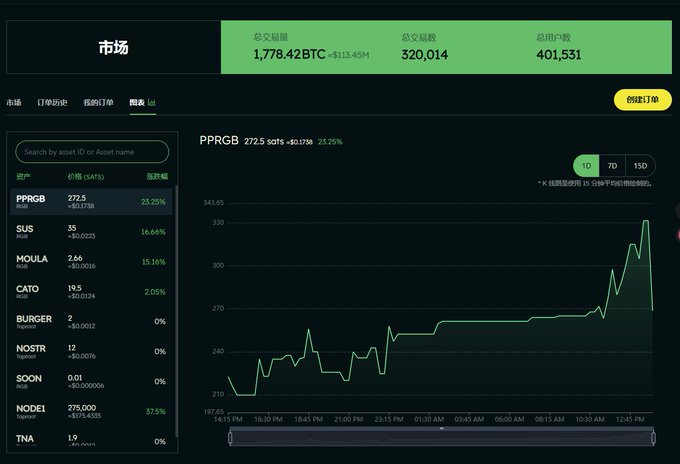Click the chart navigator strip middle

[x=442, y=437]
